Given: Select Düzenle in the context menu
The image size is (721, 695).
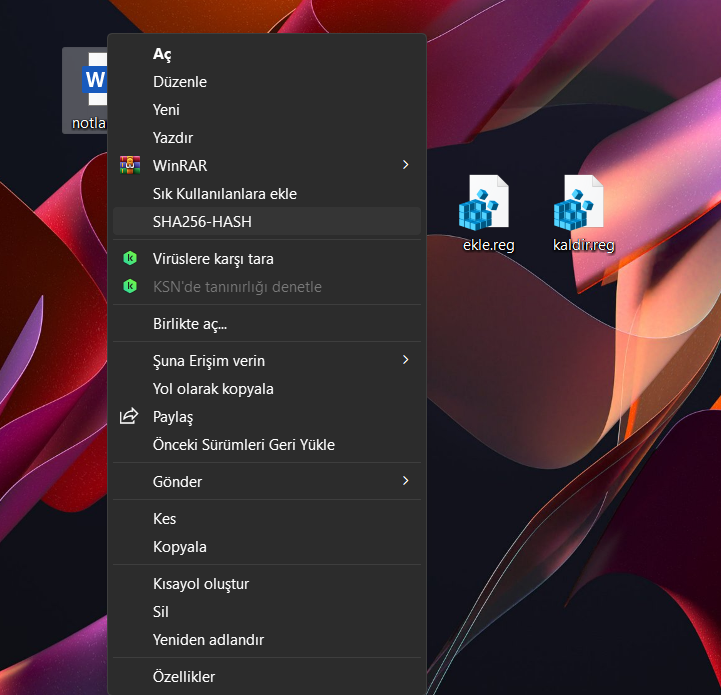Looking at the screenshot, I should [x=180, y=82].
